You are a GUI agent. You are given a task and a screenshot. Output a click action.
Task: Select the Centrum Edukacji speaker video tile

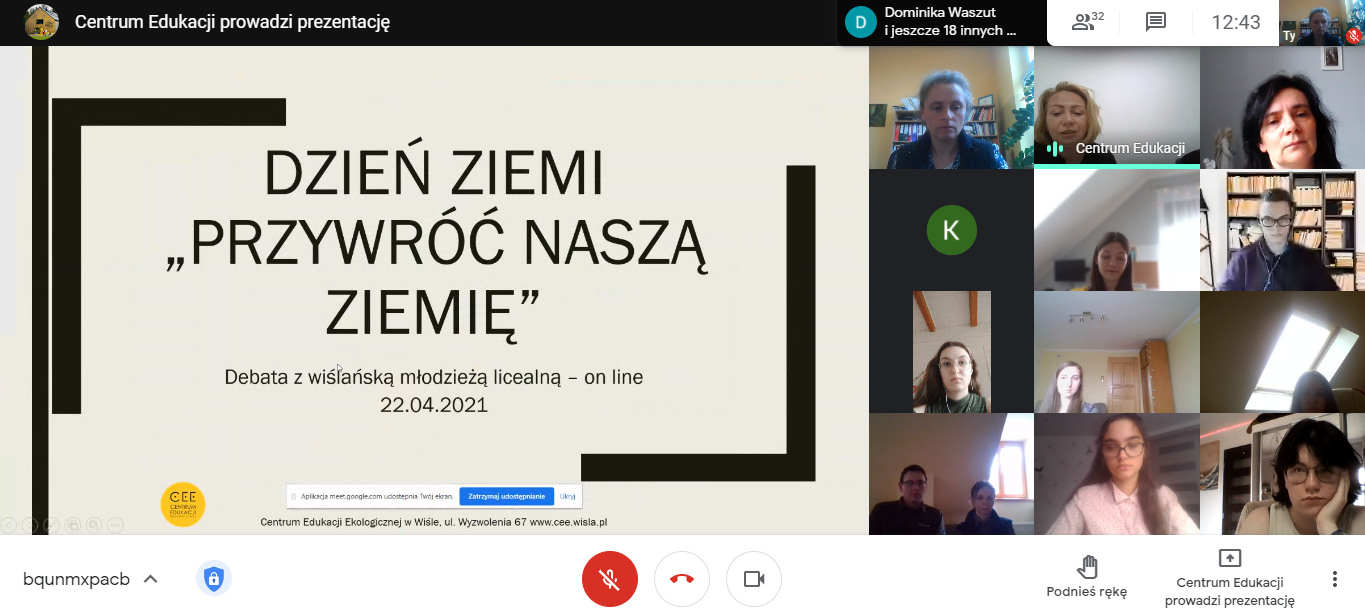(1116, 106)
